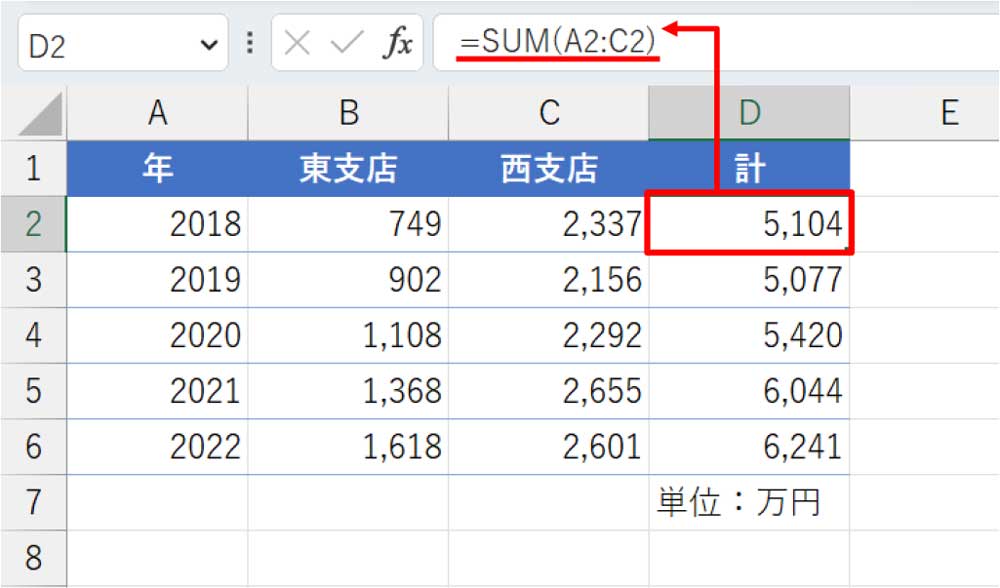Click the three-dot formula bar resize handle
The height and width of the screenshot is (588, 1000).
tap(250, 43)
